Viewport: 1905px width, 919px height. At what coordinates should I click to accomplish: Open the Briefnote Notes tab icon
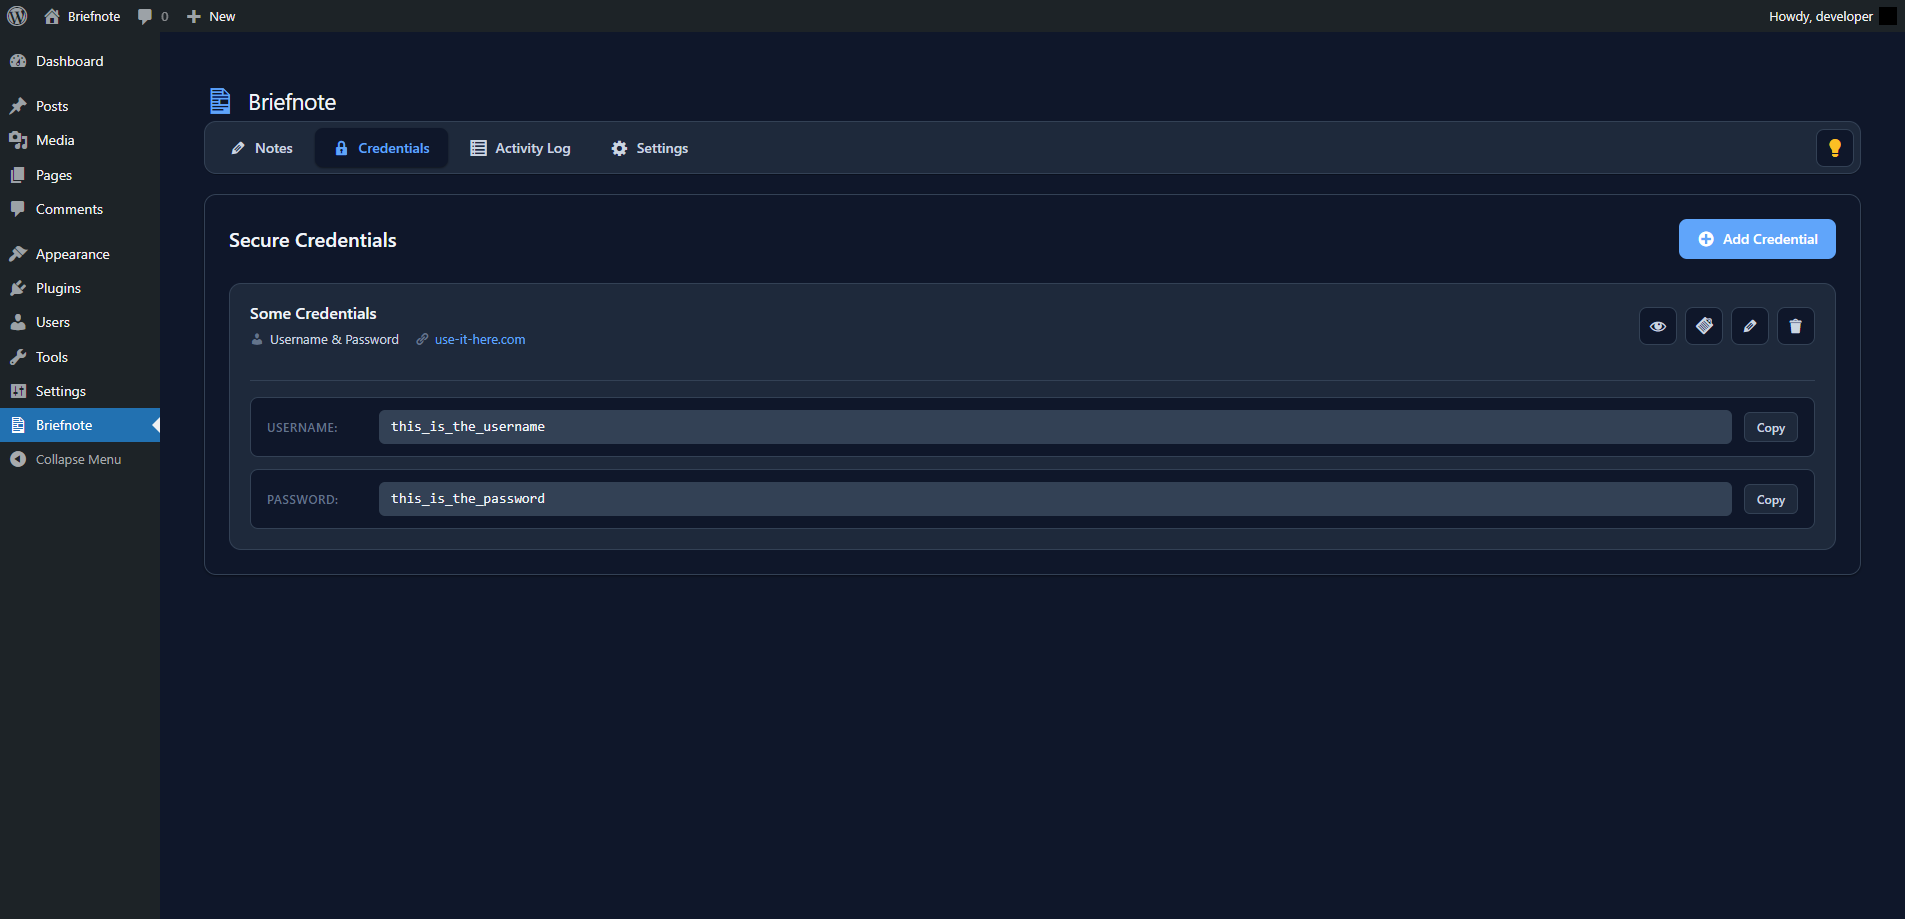point(239,148)
